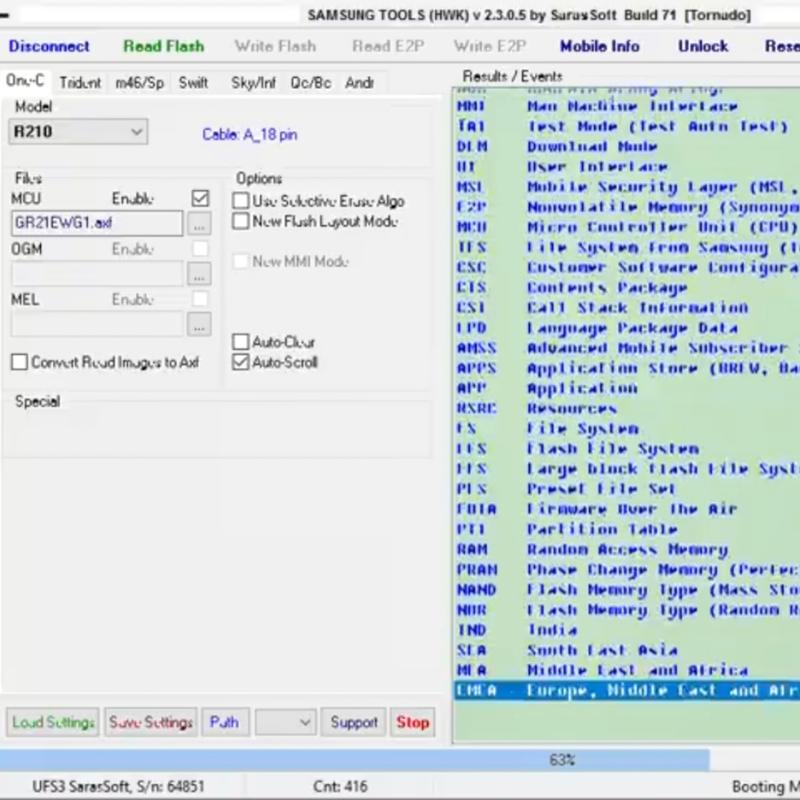Toggle the MCU Enable checkbox
Screen dimensions: 800x800
pyautogui.click(x=200, y=199)
